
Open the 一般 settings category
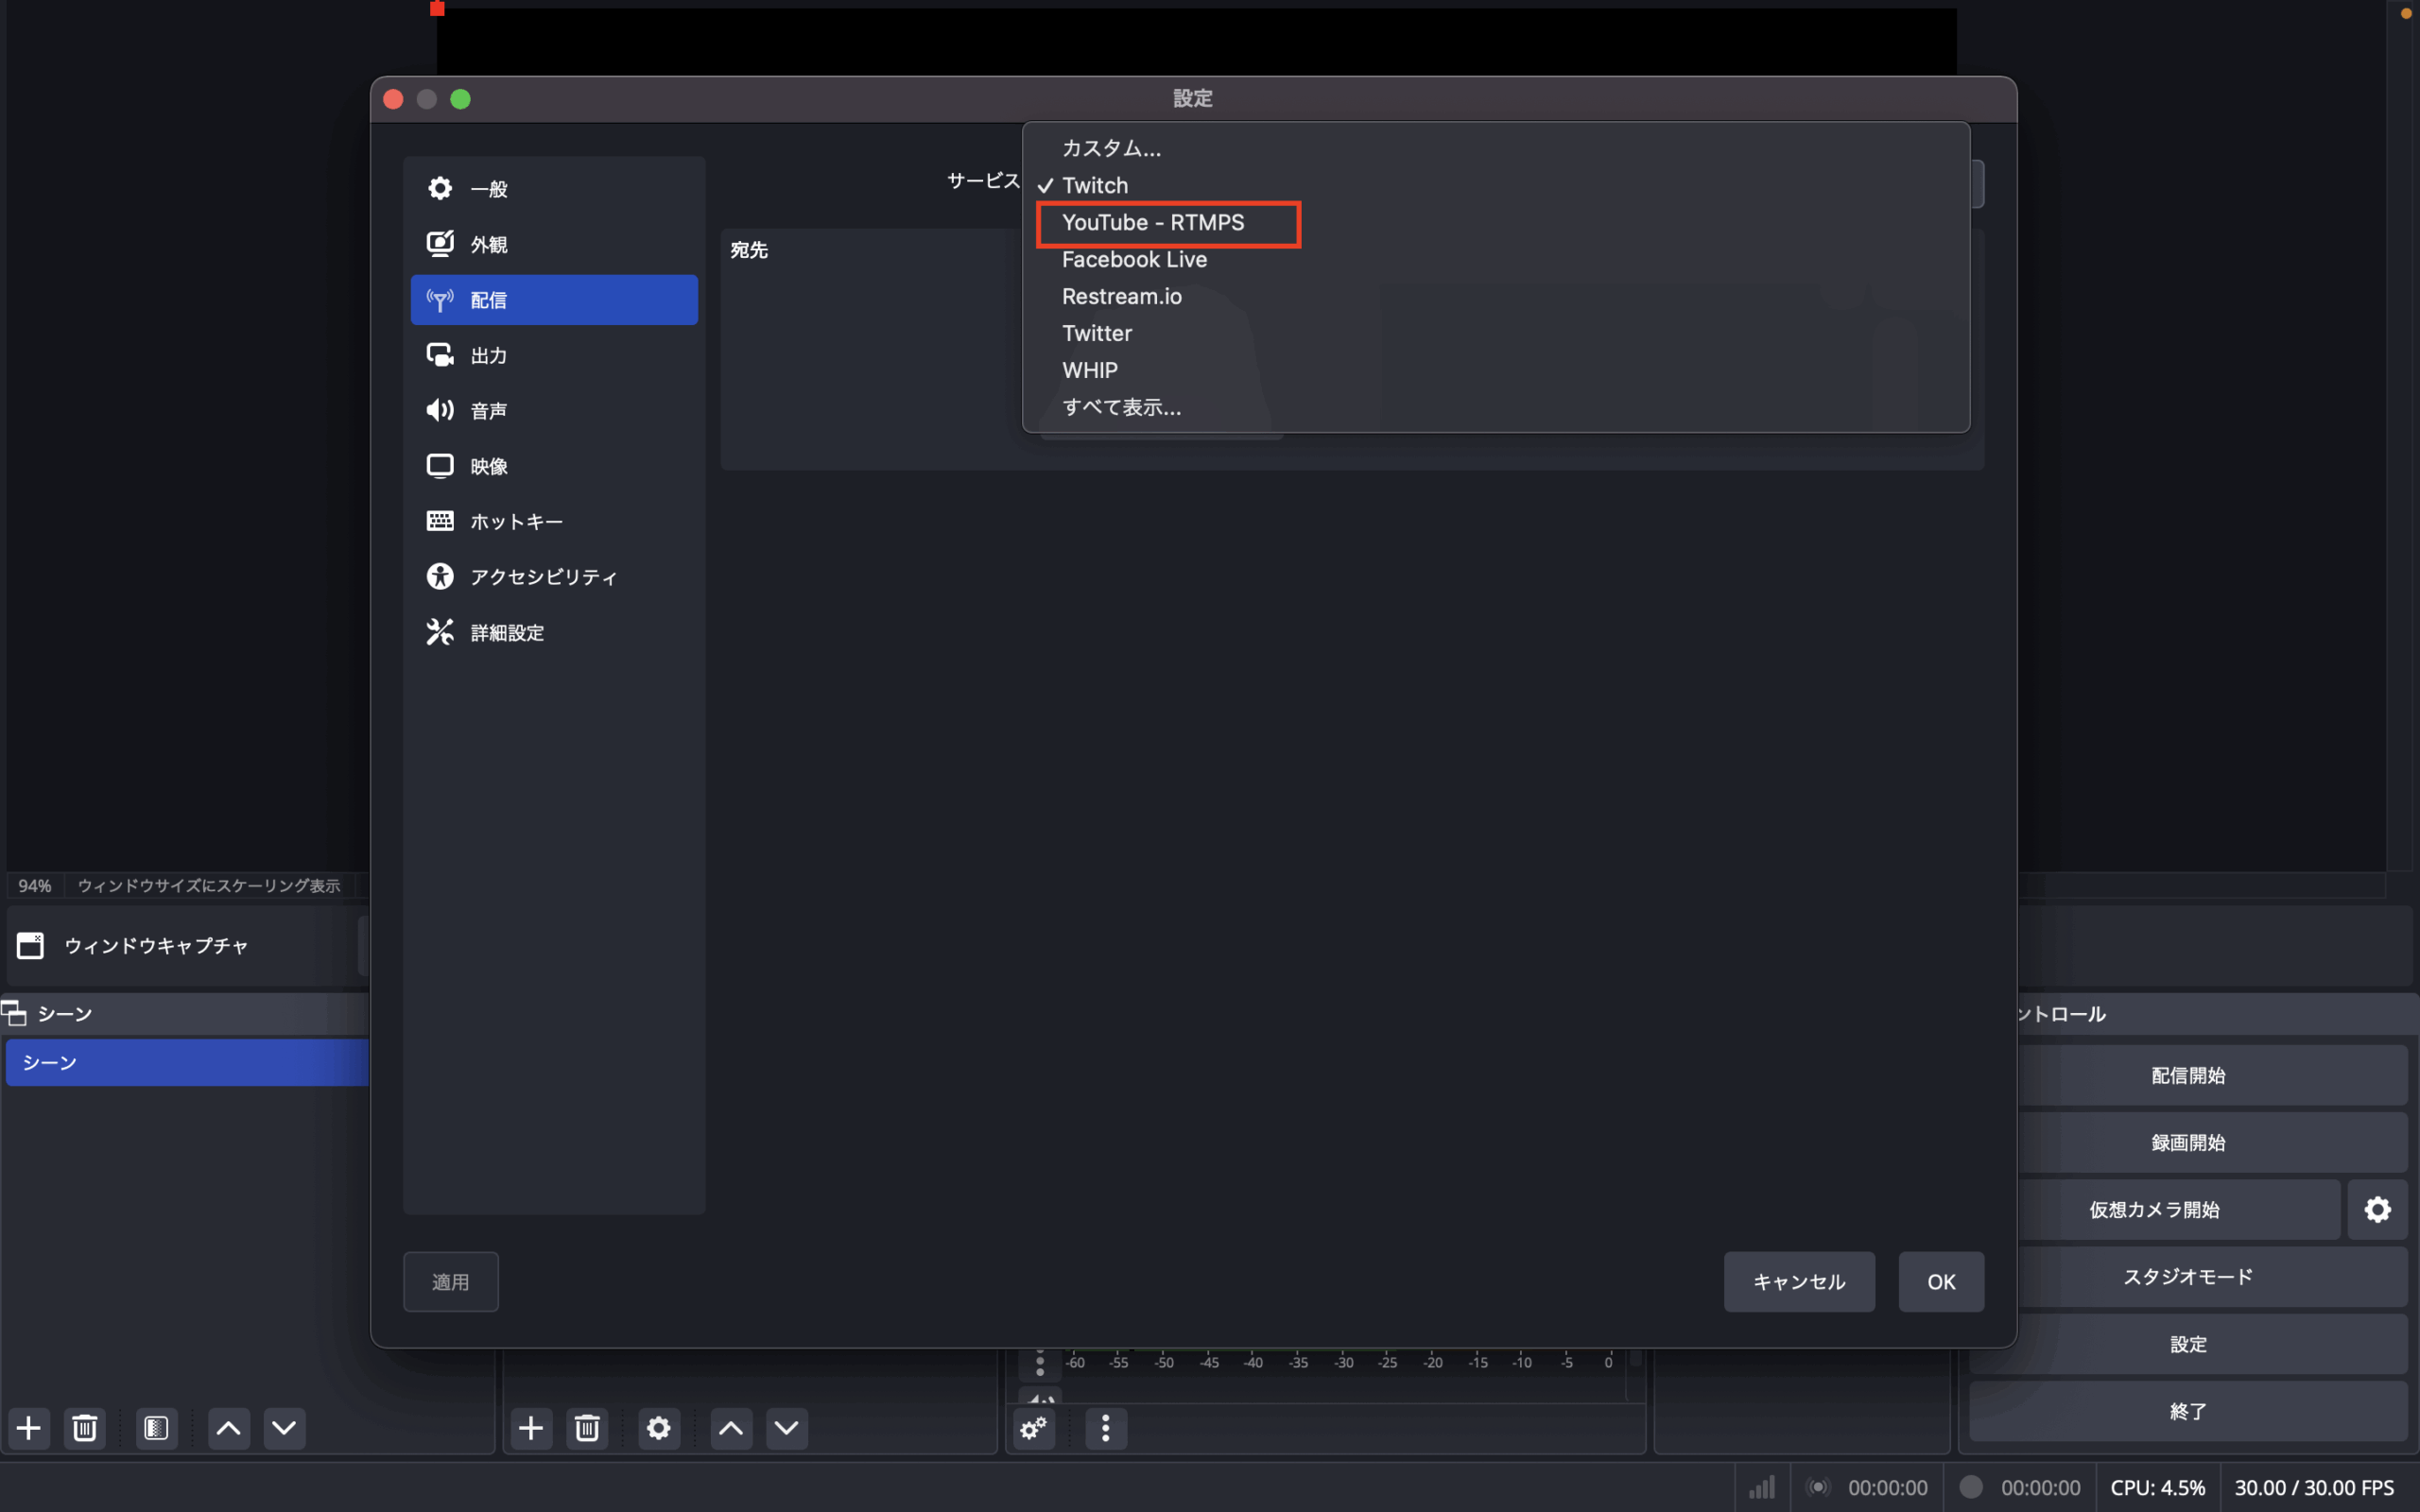coord(554,189)
